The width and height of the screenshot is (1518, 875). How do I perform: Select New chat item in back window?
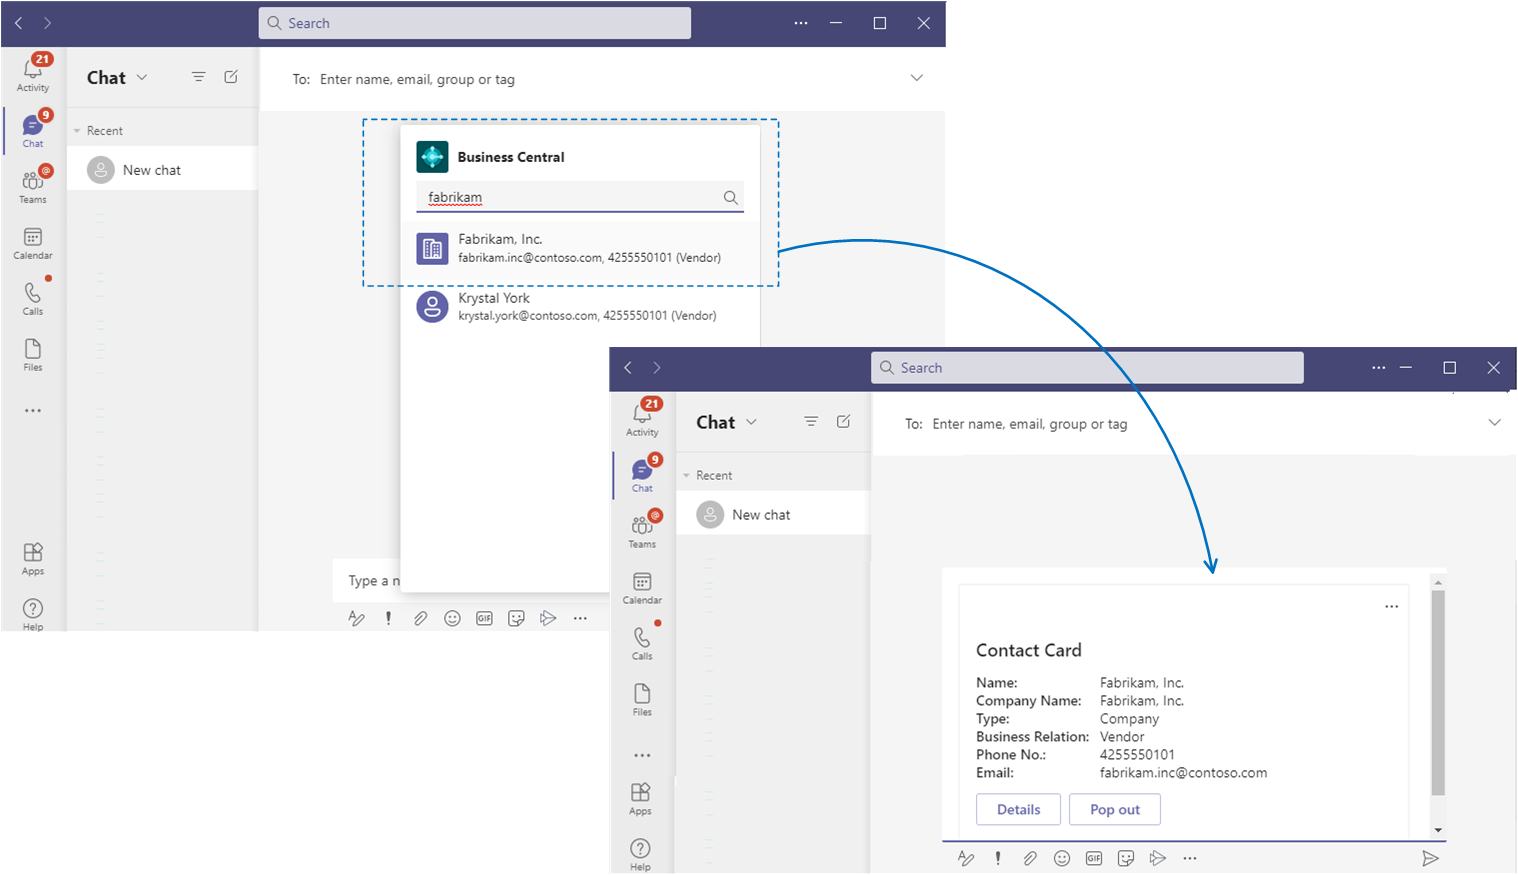coord(162,170)
